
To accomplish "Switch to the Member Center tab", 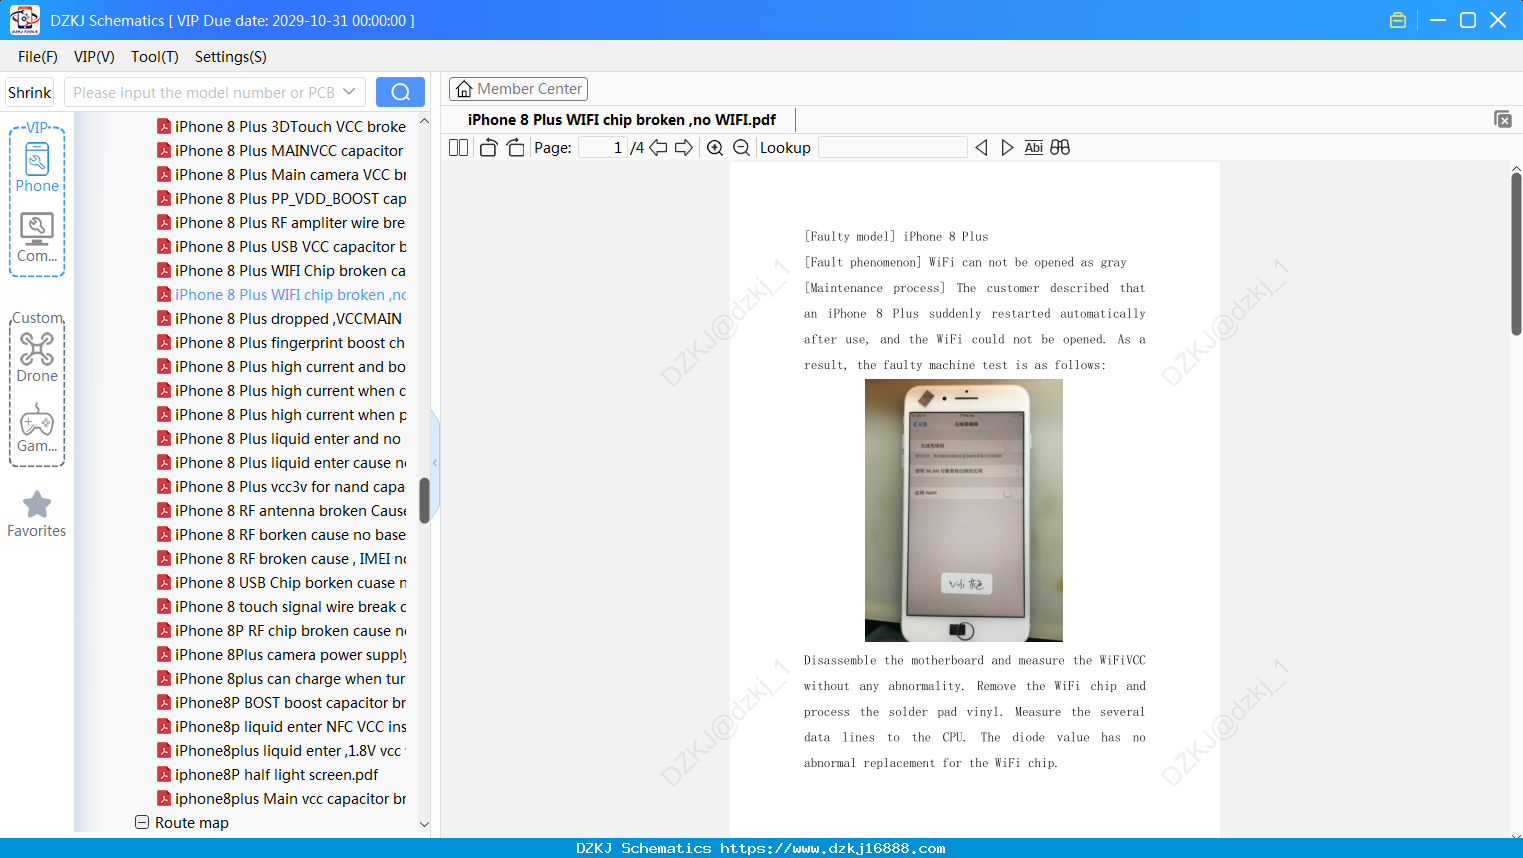I will point(518,89).
